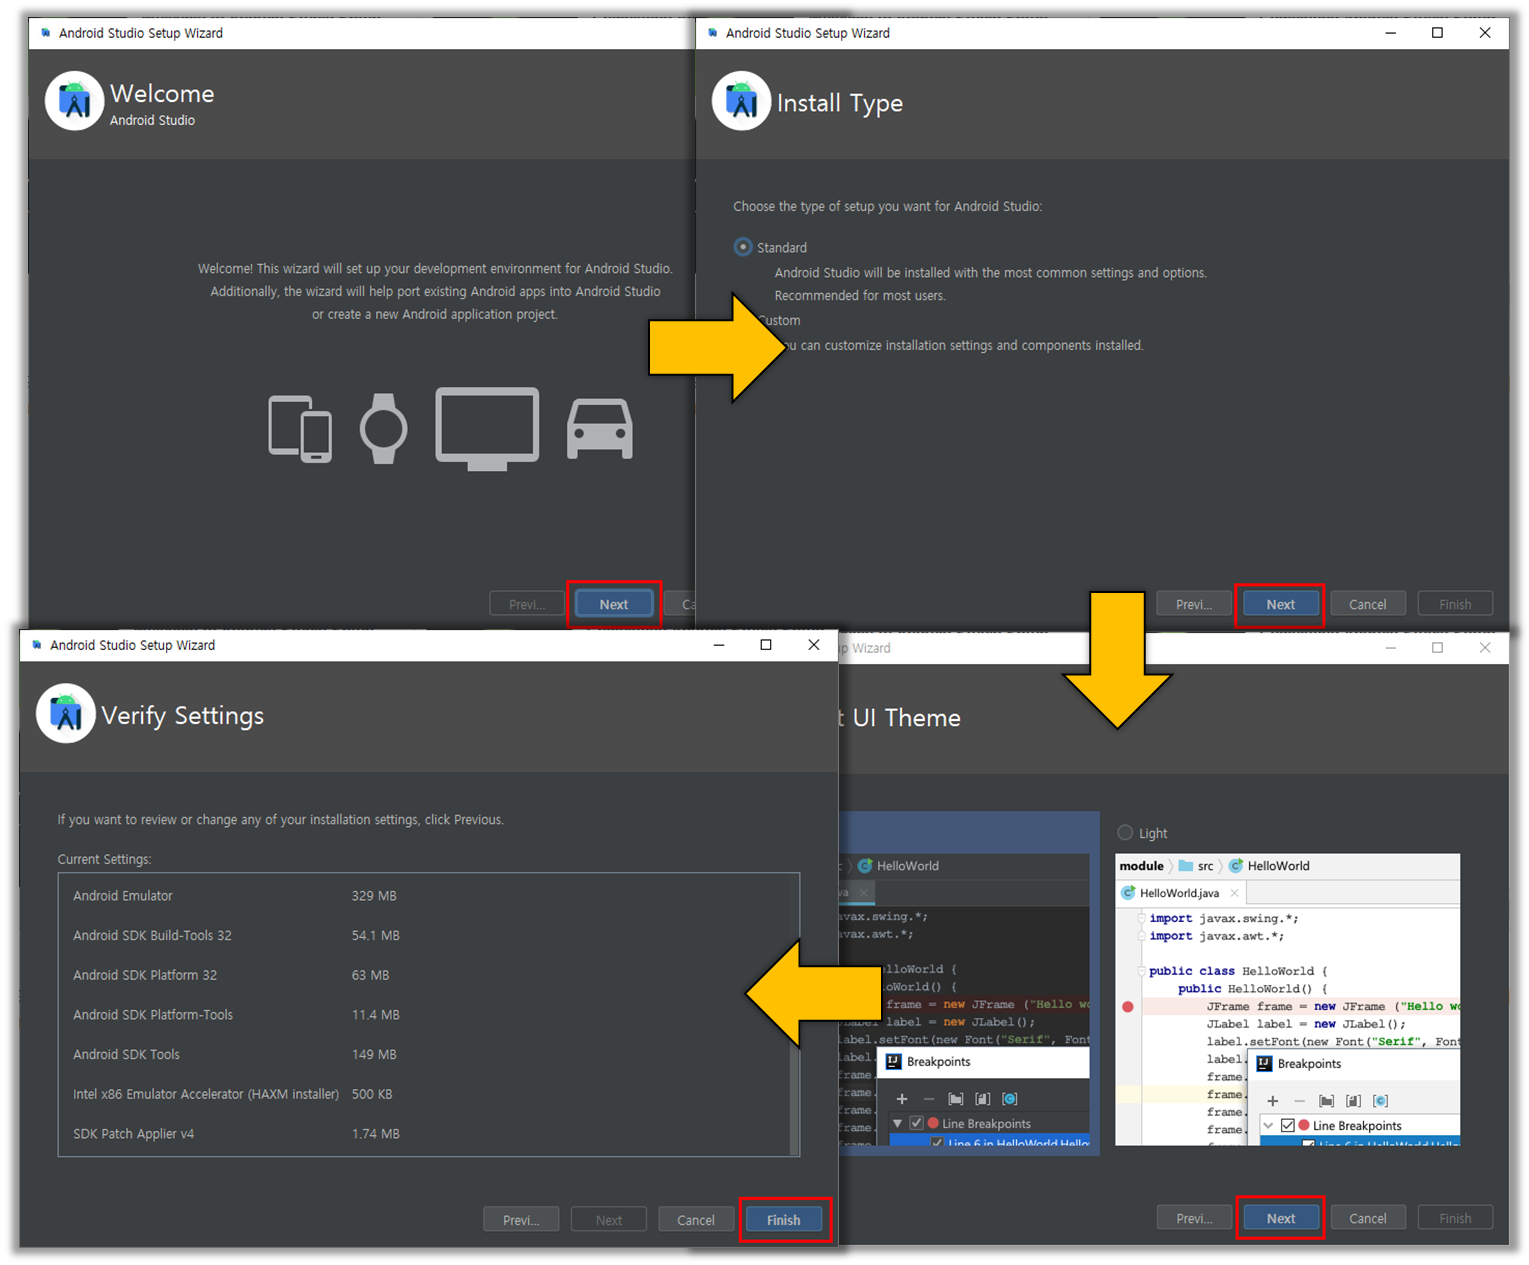Click the 329 MB size value
This screenshot has width=1529, height=1265.
coord(374,896)
